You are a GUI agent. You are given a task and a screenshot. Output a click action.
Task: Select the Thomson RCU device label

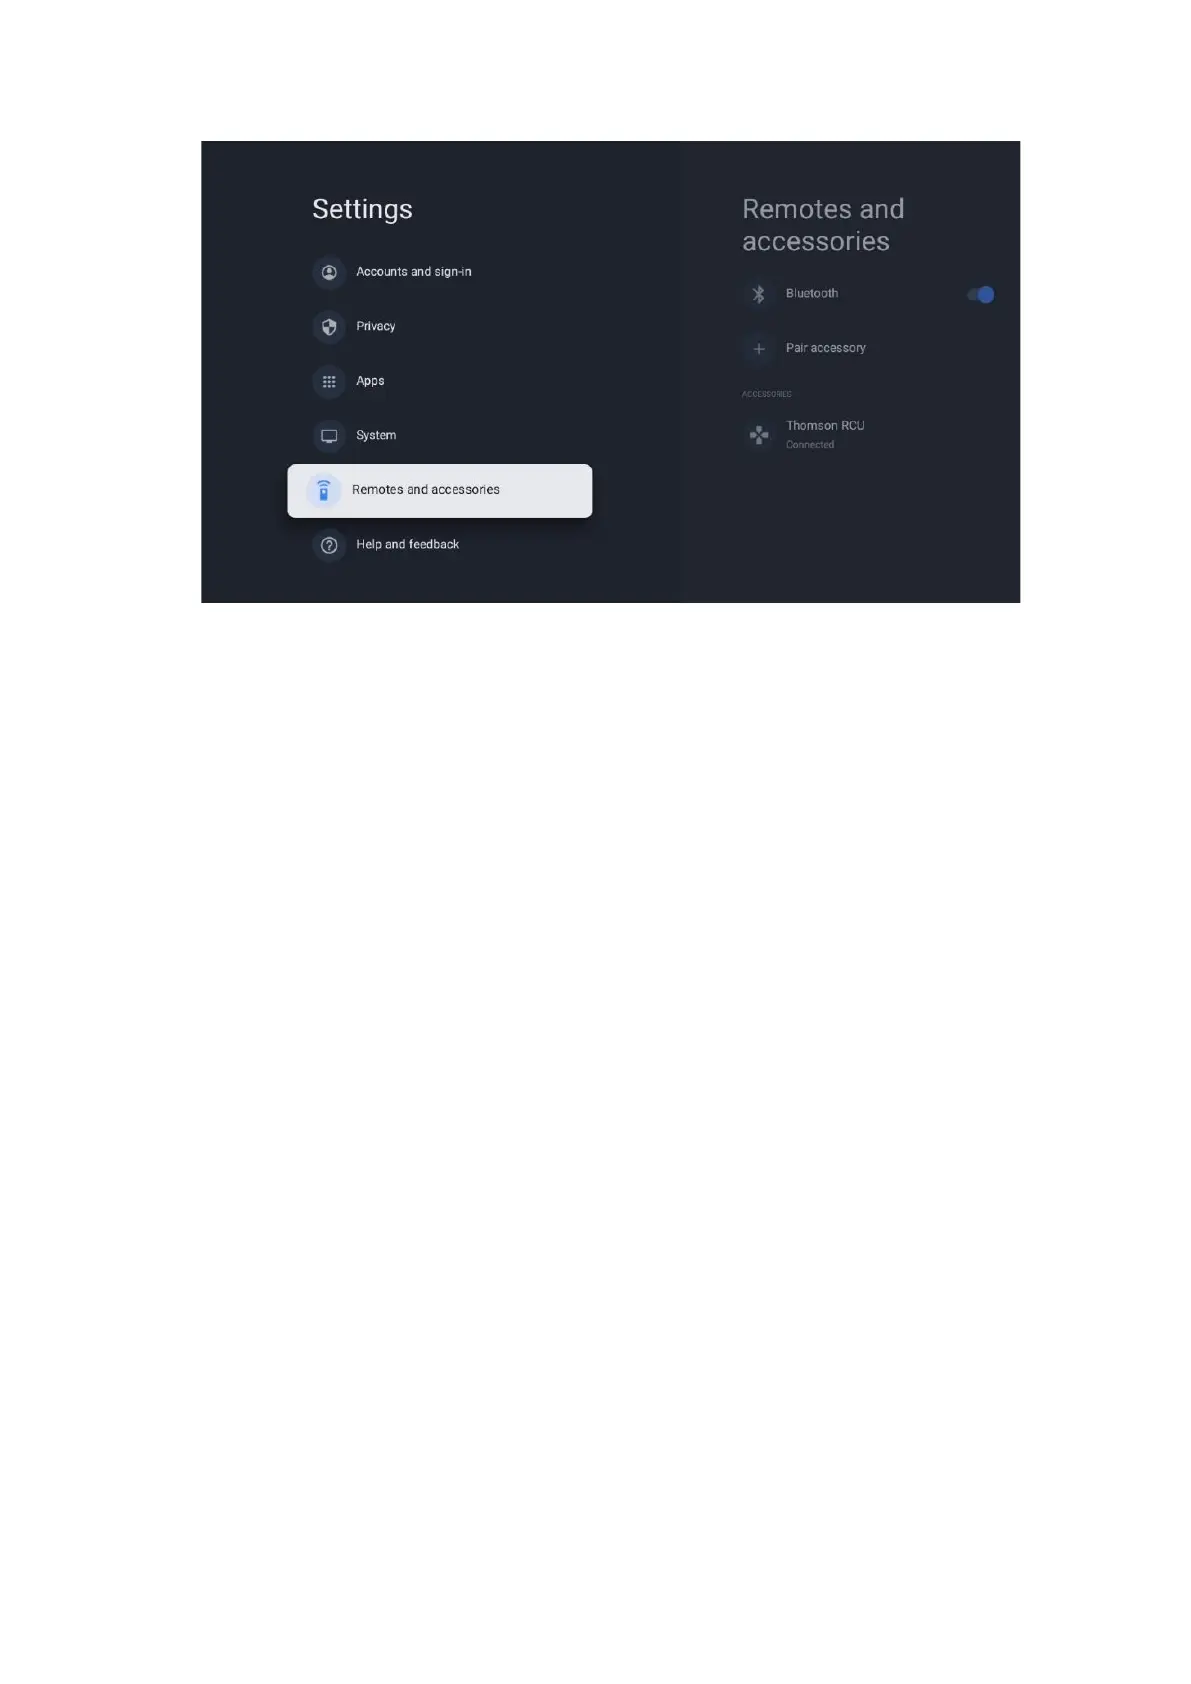(x=825, y=426)
